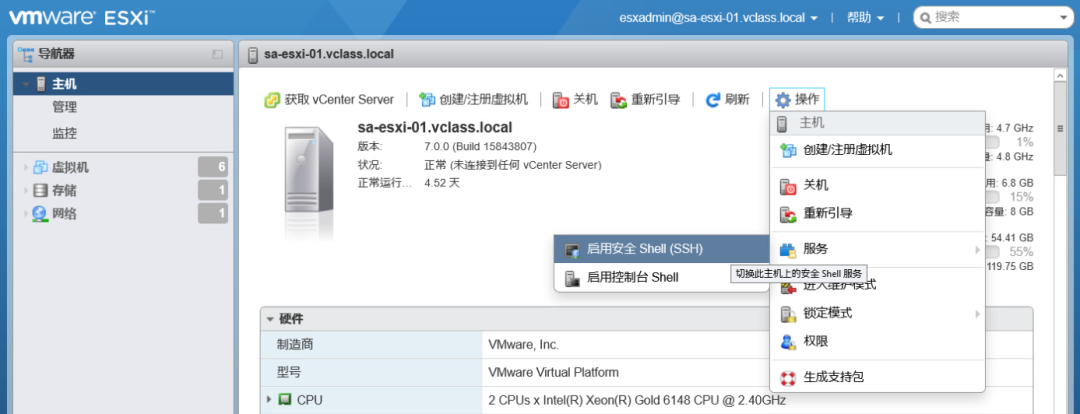This screenshot has width=1080, height=414.
Task: Click the green CPU chip icon
Action: tap(284, 399)
